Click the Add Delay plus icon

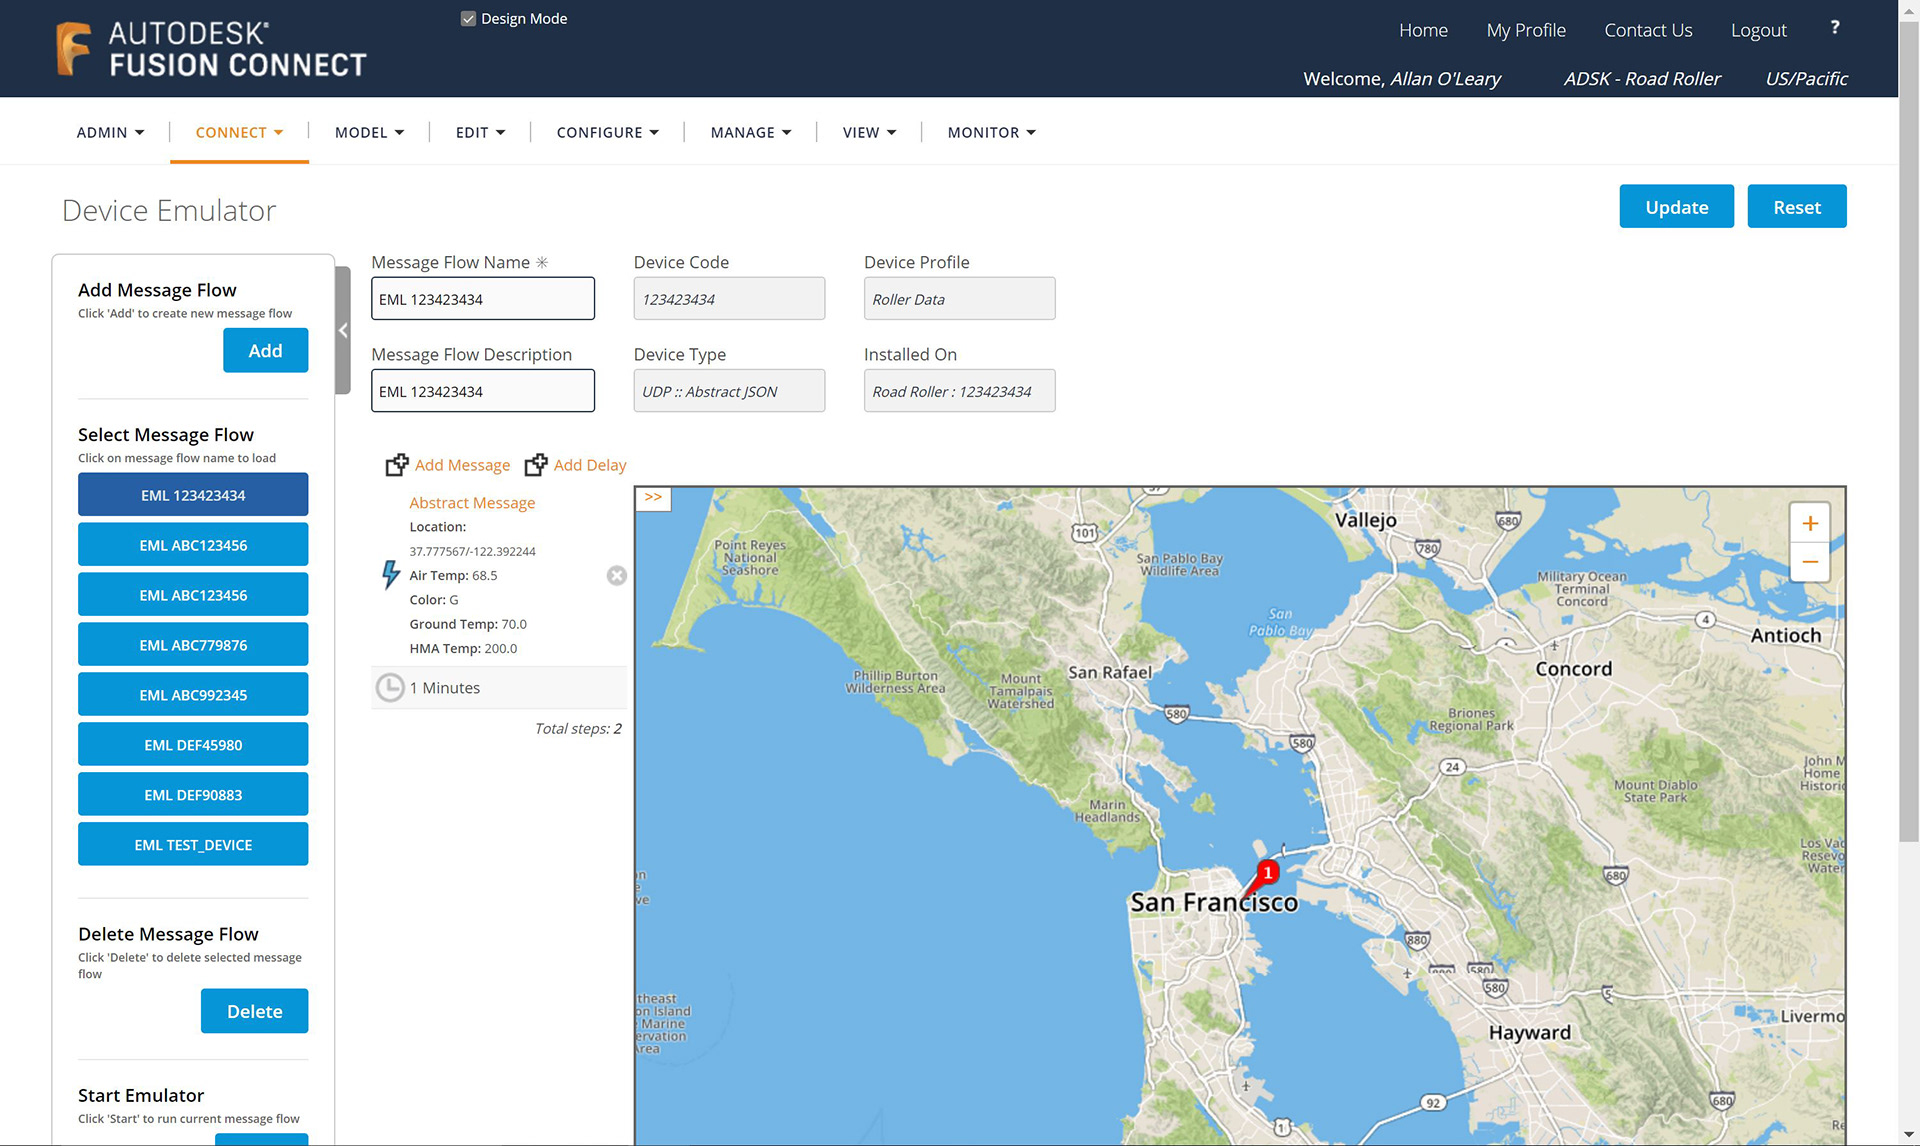[536, 465]
